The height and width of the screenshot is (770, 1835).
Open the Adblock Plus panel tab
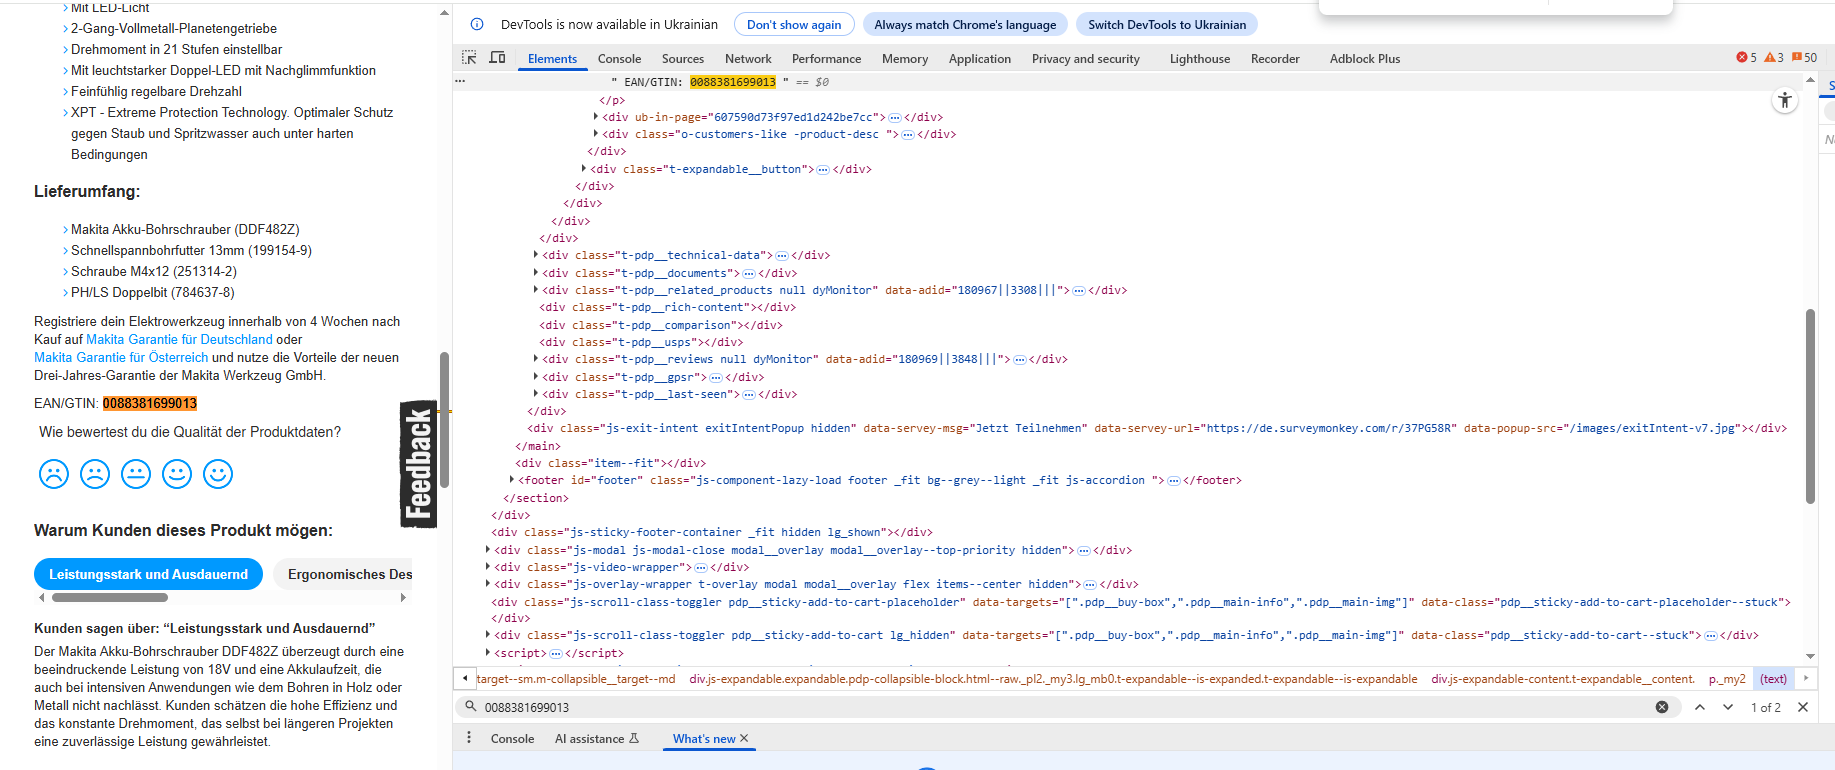click(x=1365, y=59)
